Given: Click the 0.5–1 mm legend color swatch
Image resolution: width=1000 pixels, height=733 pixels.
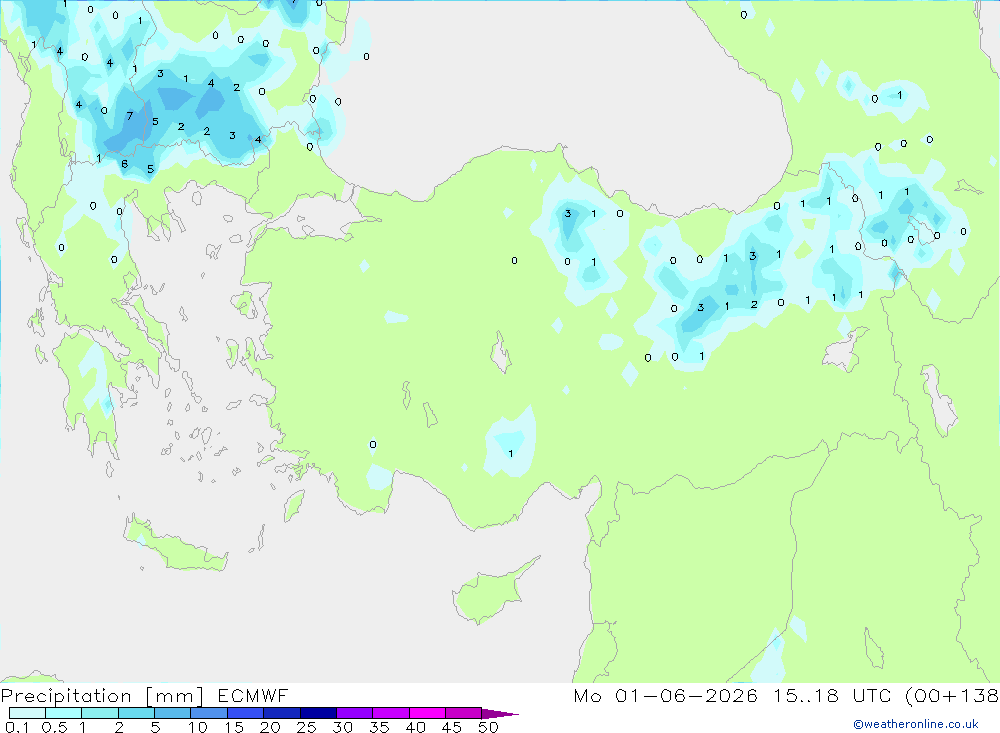Looking at the screenshot, I should coord(64,713).
